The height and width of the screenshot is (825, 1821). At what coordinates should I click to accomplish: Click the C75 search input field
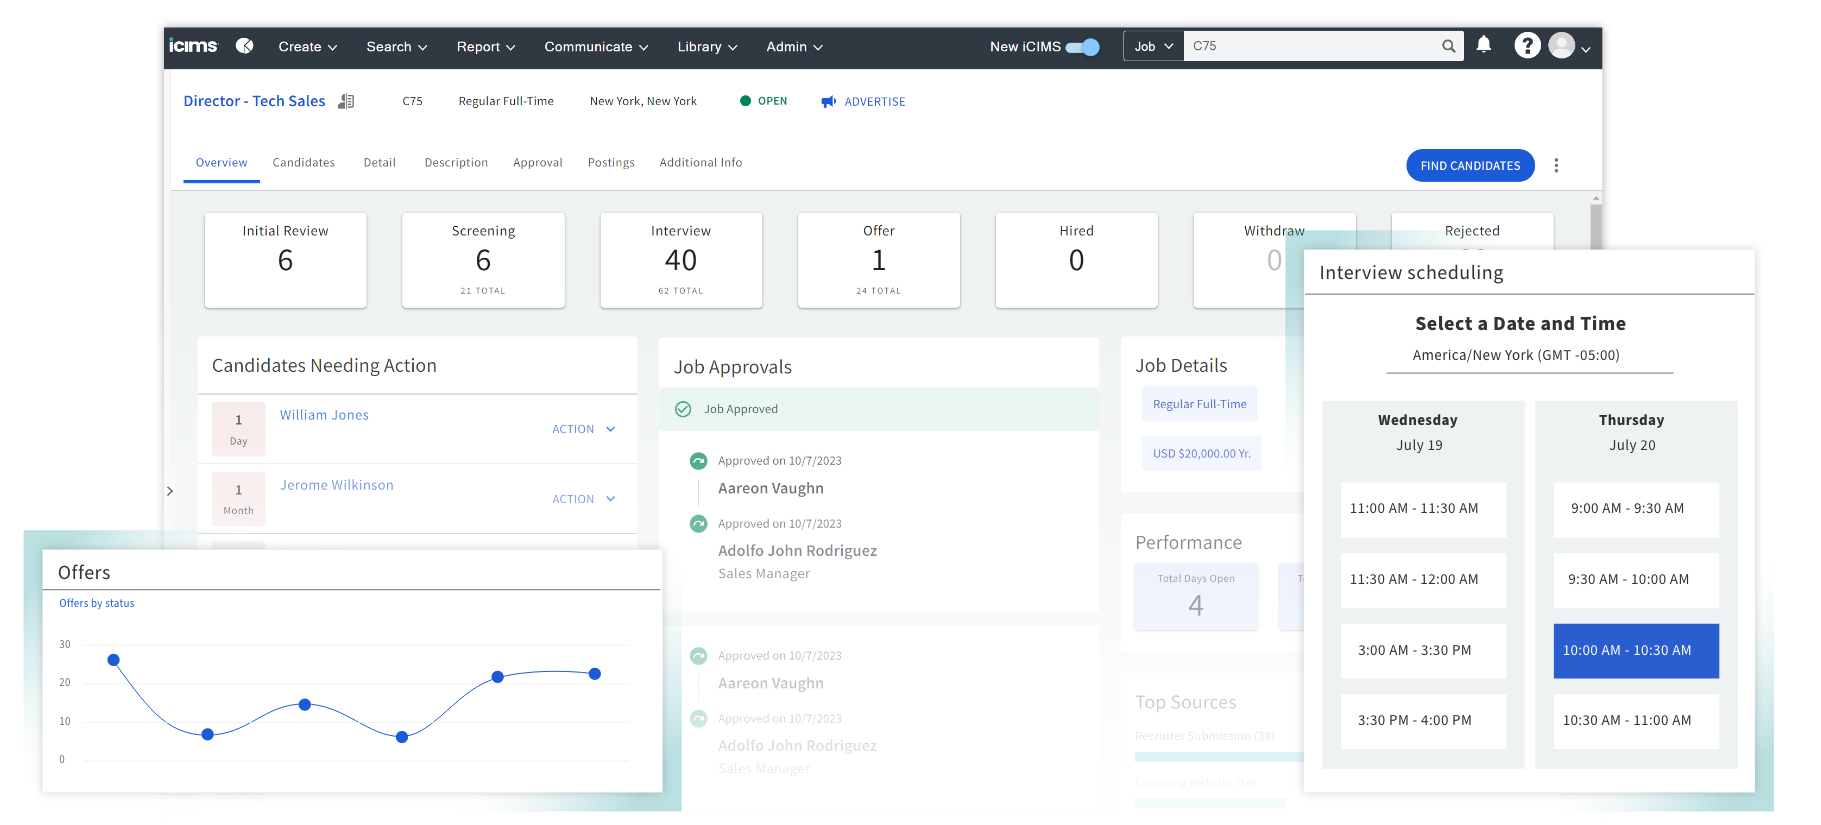click(x=1310, y=46)
